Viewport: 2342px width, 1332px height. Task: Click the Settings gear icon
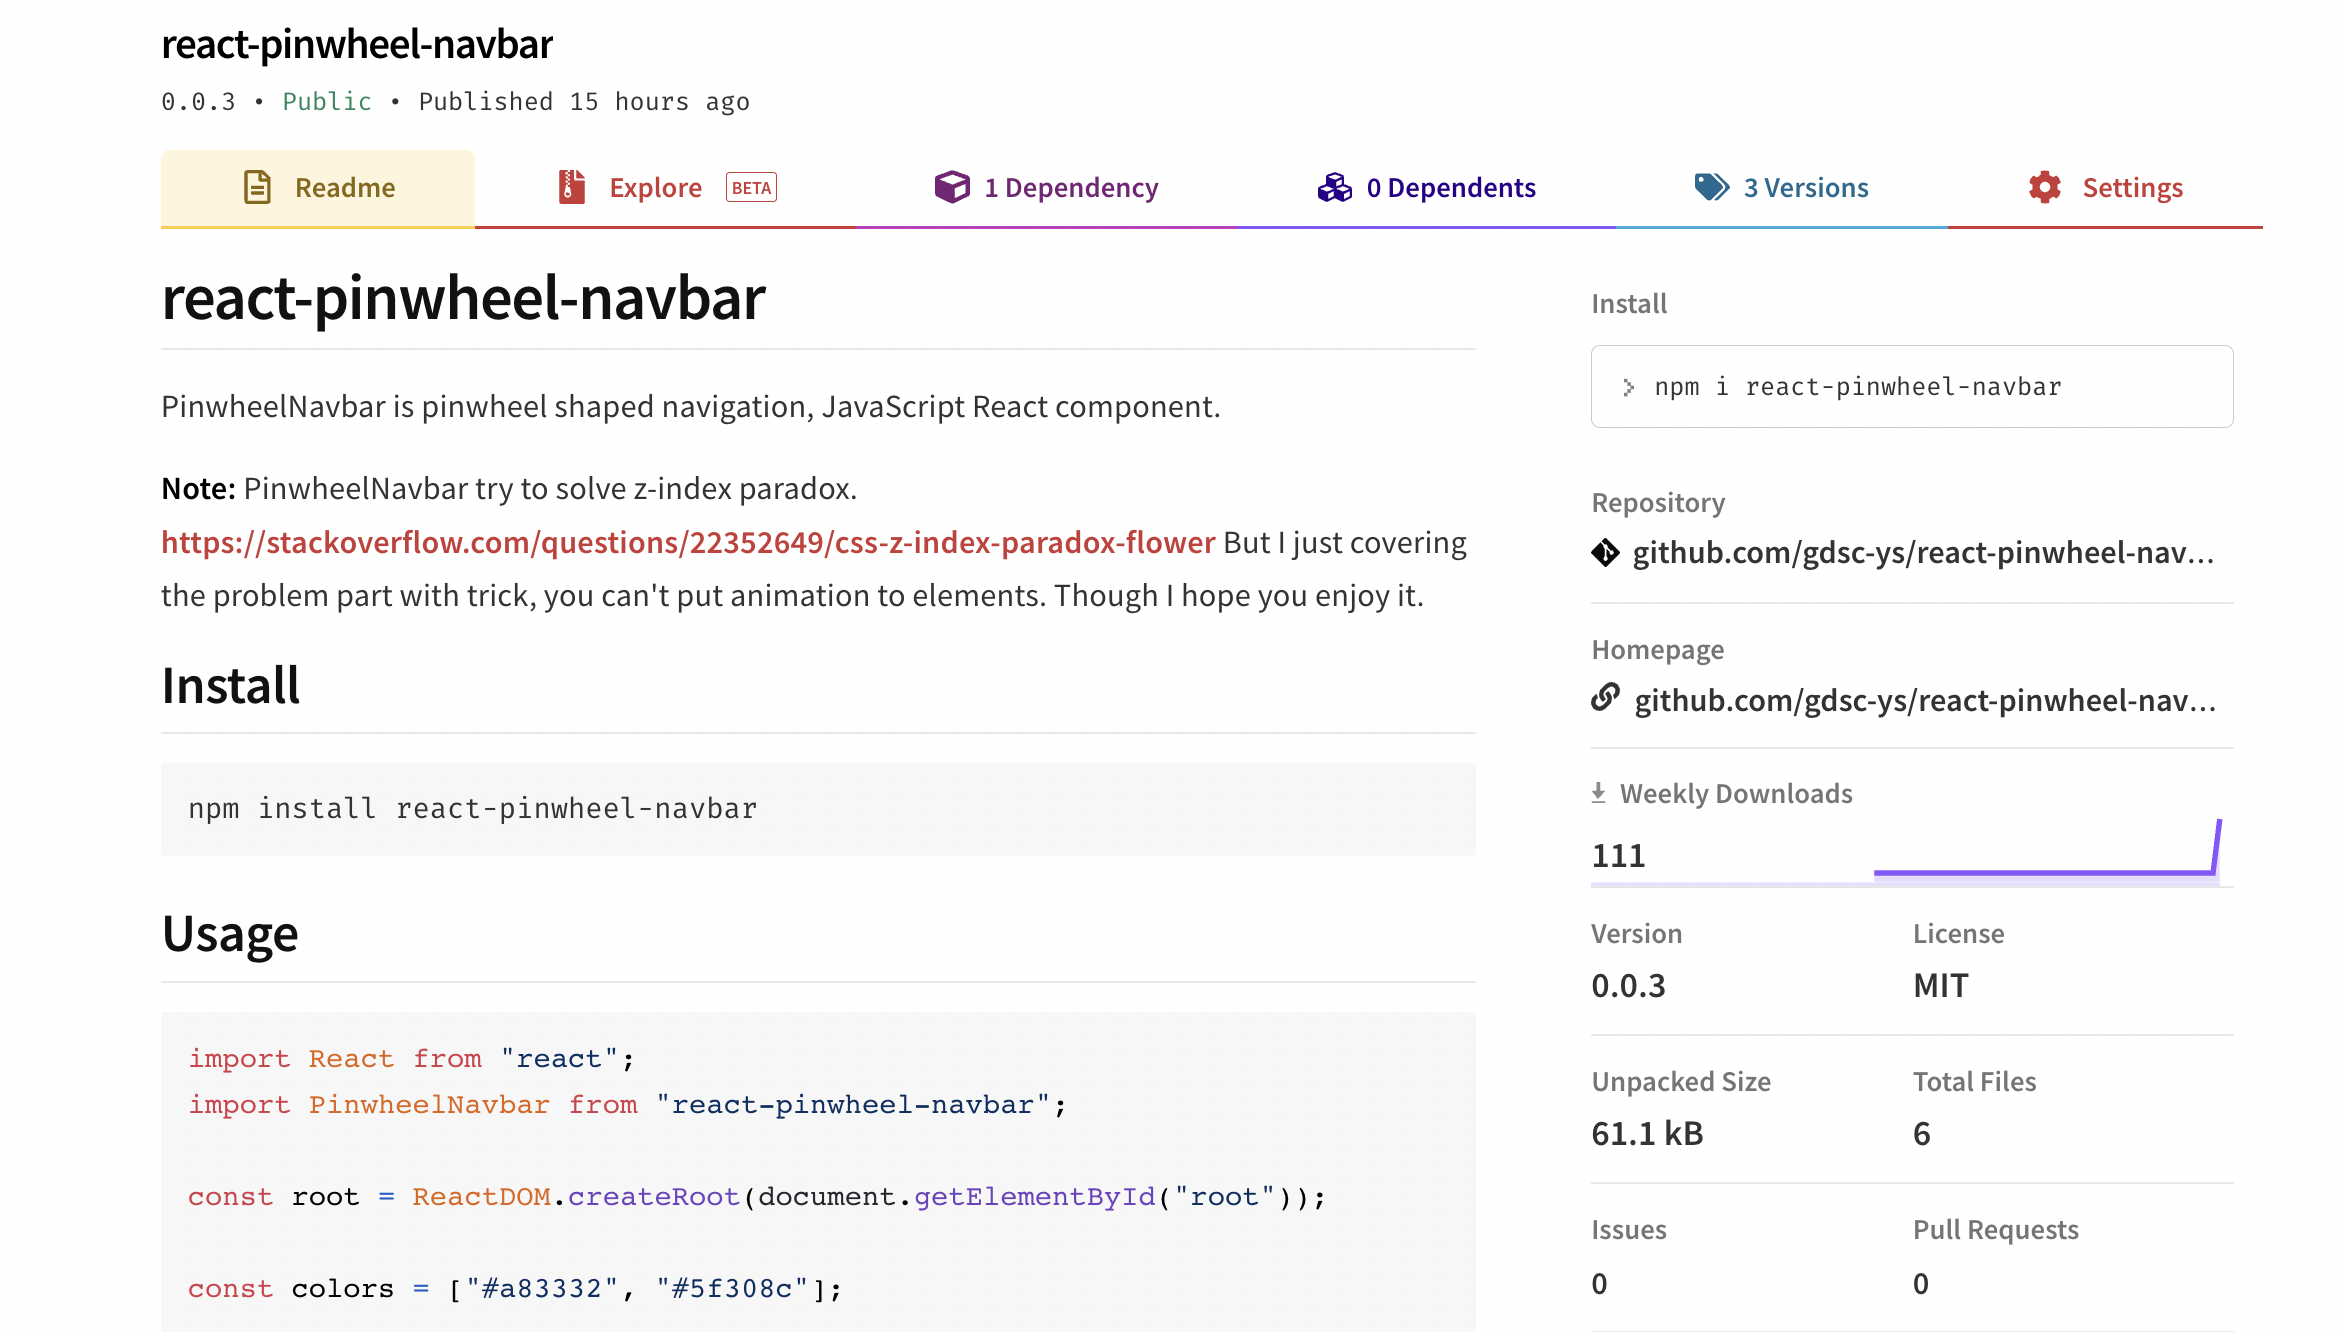(2045, 187)
